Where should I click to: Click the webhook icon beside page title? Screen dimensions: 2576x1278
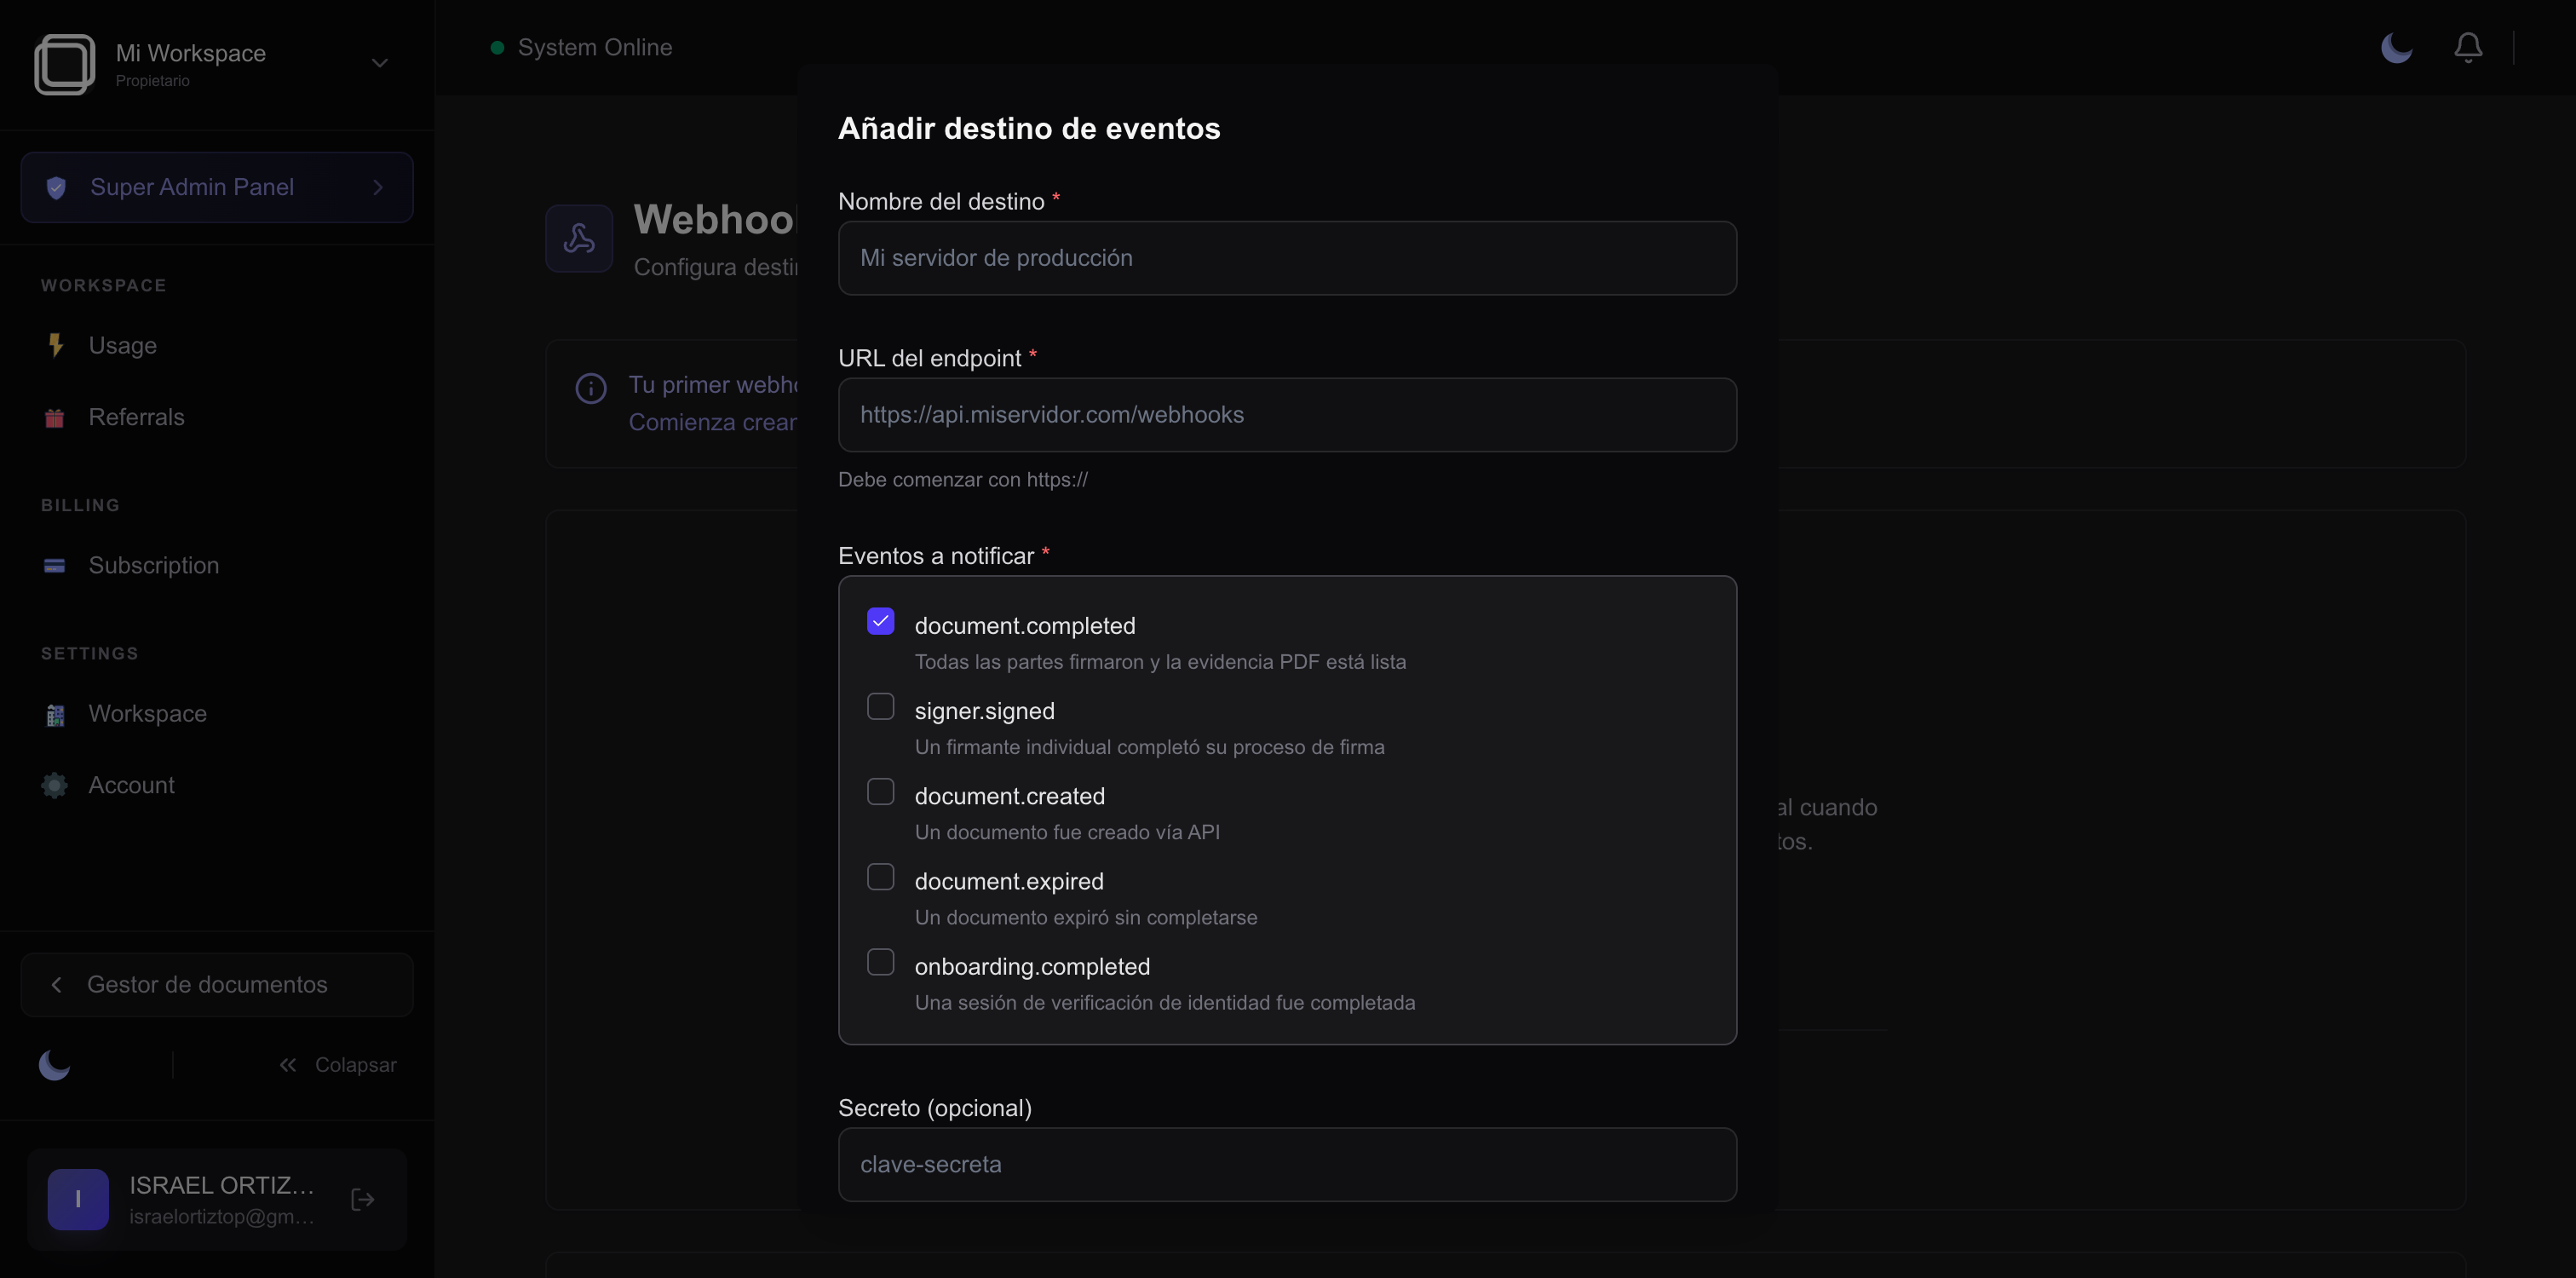579,238
